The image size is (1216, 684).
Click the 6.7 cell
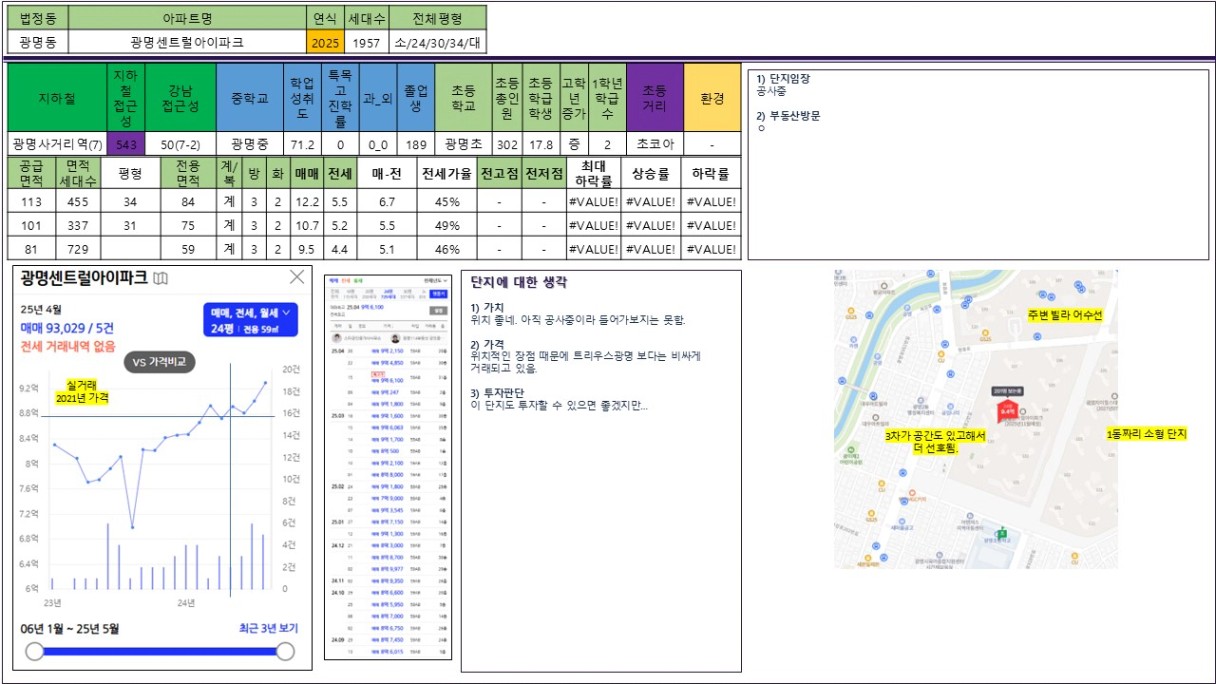tap(387, 201)
